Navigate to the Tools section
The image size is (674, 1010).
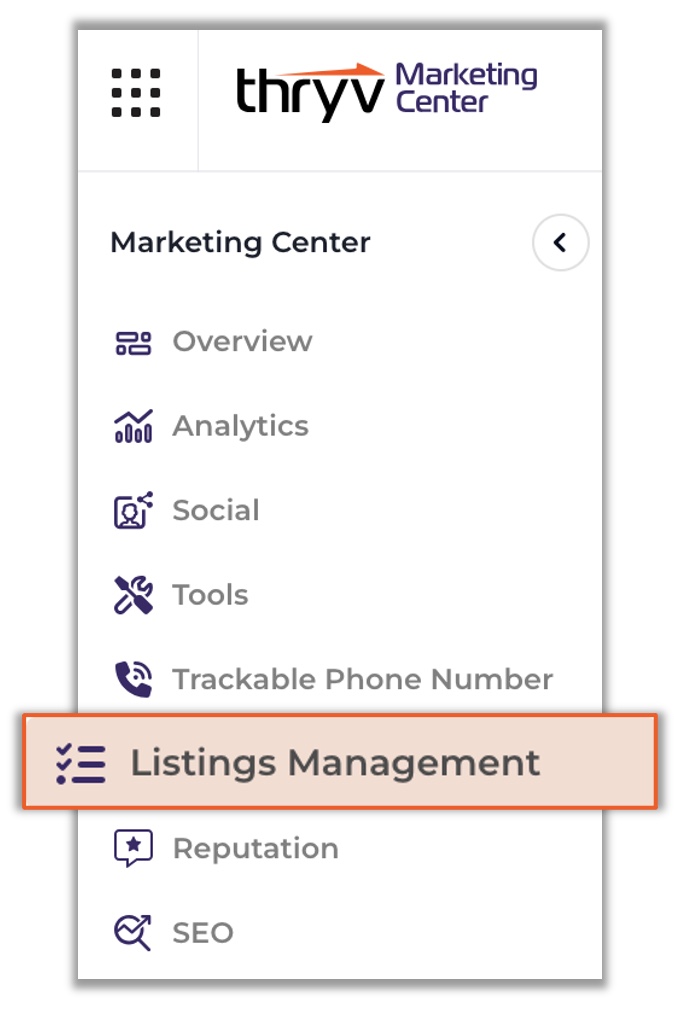pos(210,595)
